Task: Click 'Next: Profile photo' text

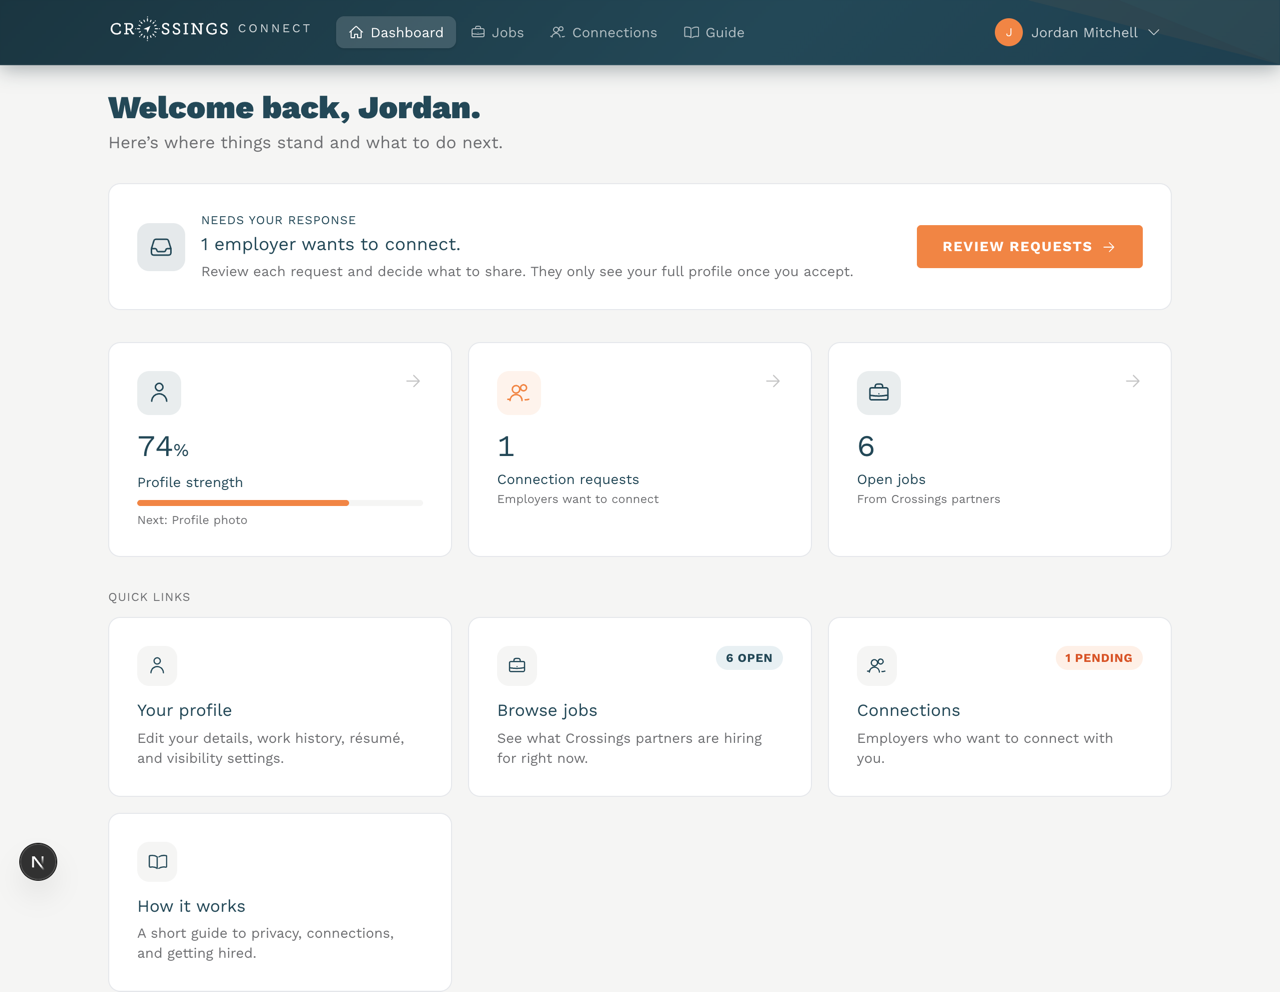Action: [x=192, y=520]
